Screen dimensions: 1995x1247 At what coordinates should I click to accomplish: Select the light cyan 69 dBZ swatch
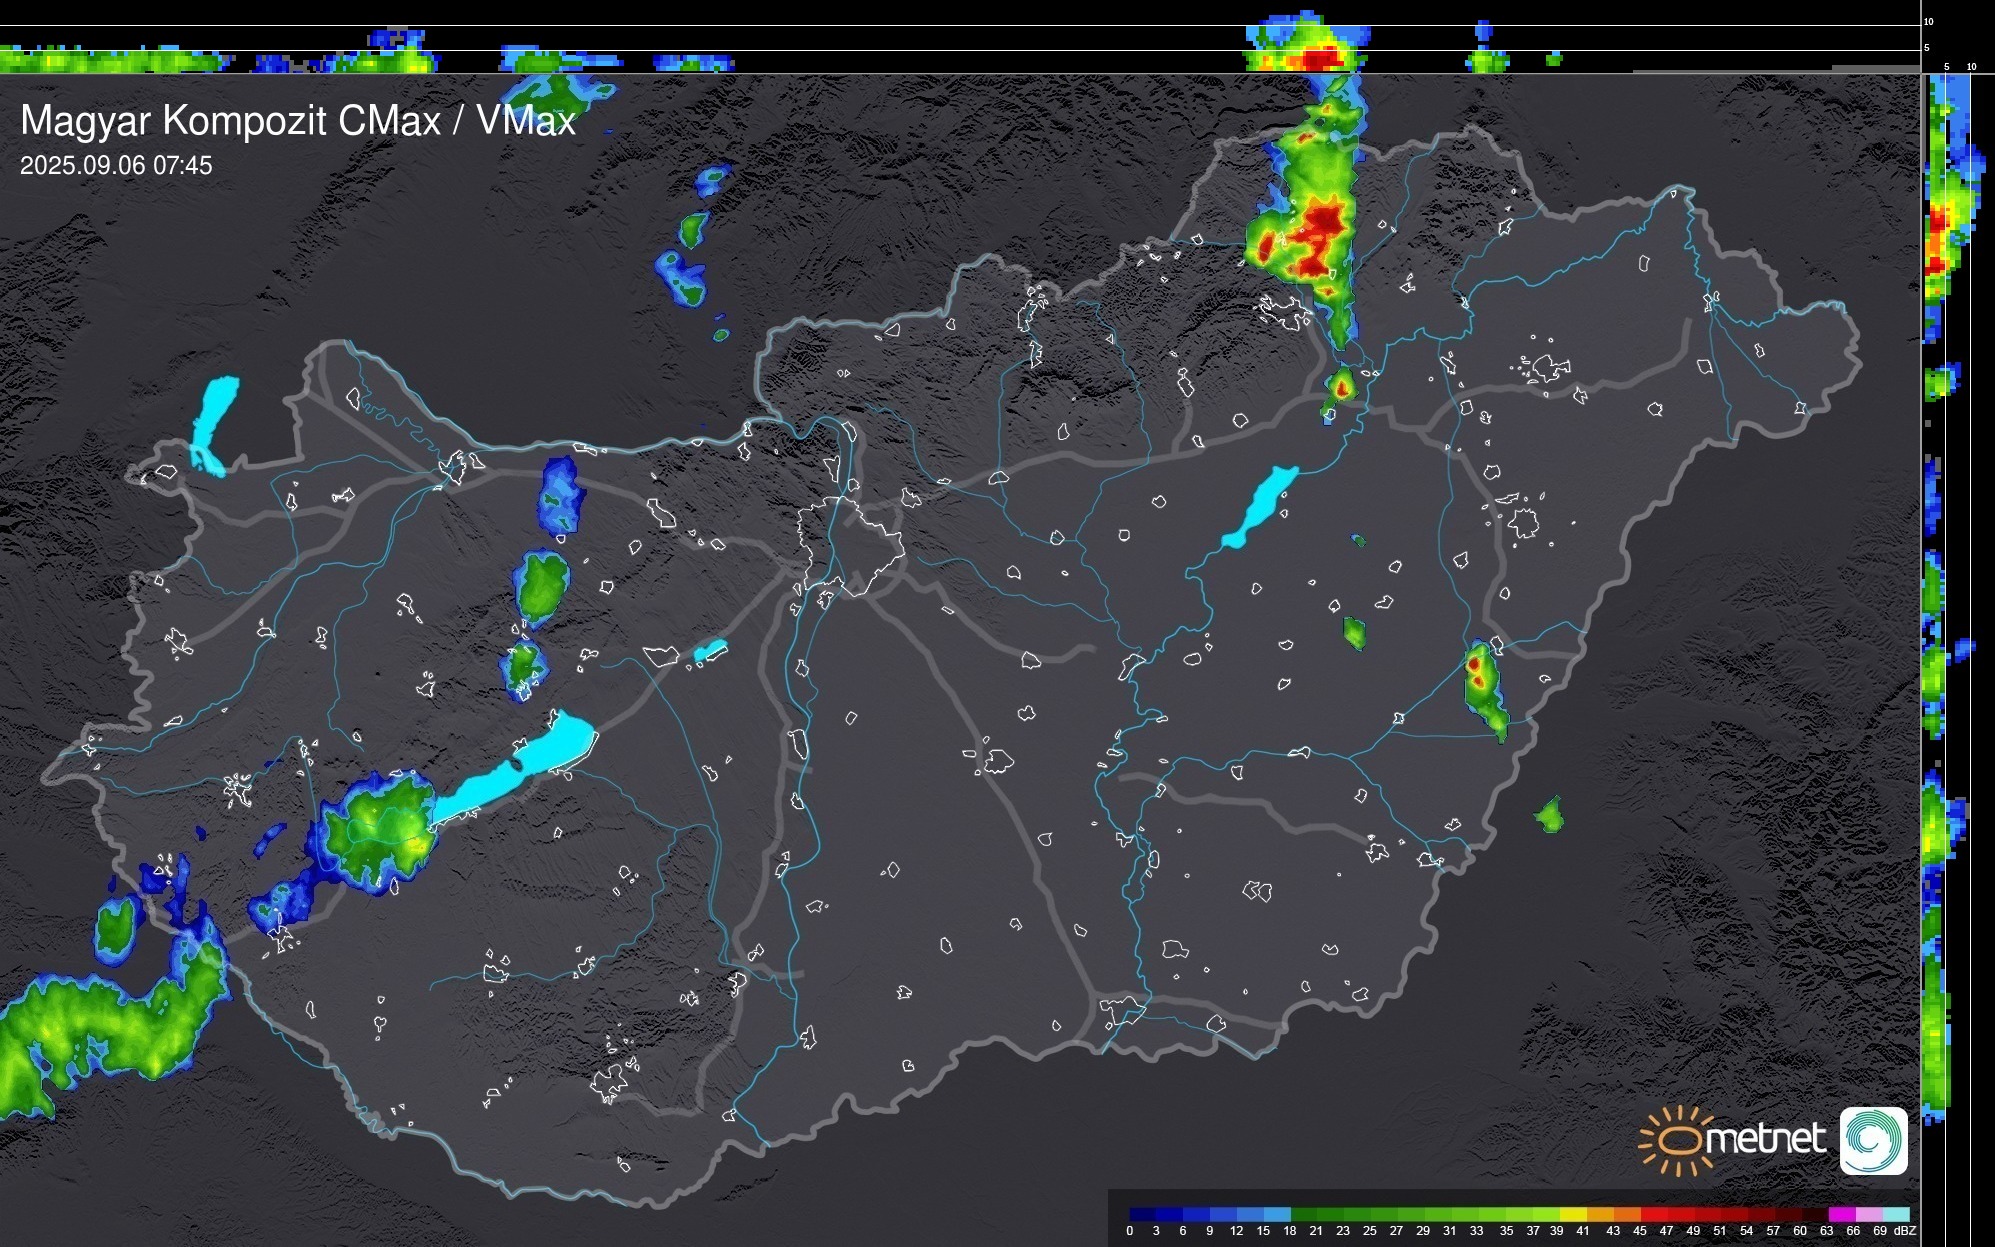click(1894, 1214)
